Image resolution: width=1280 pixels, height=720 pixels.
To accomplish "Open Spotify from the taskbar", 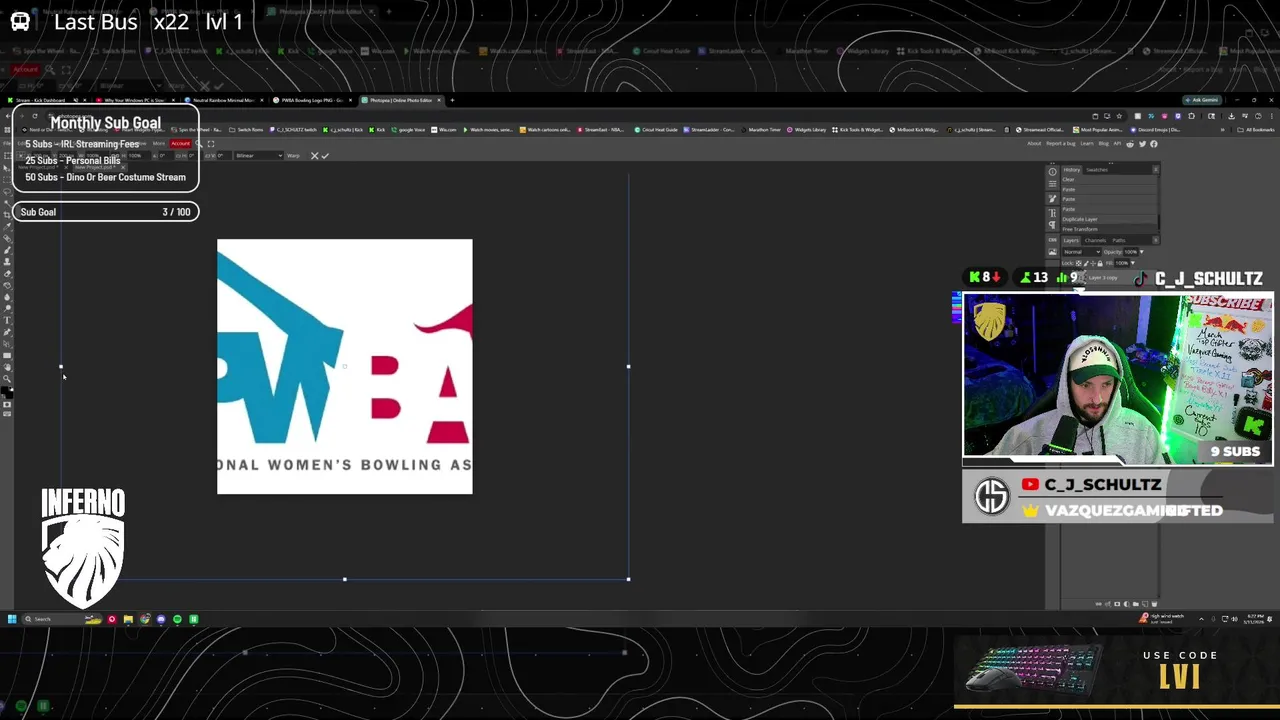I will pyautogui.click(x=177, y=619).
